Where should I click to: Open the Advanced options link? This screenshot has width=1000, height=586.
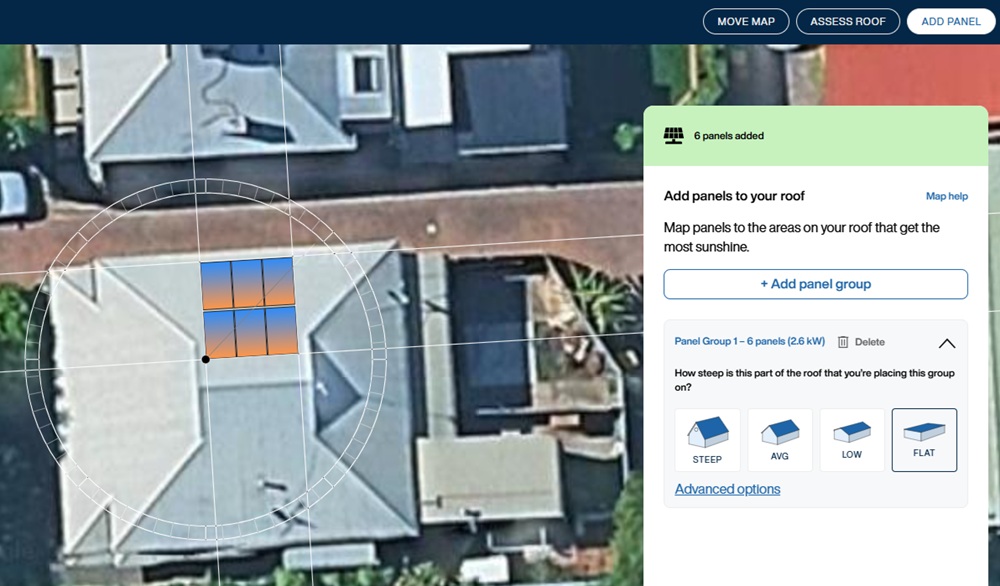(x=728, y=489)
